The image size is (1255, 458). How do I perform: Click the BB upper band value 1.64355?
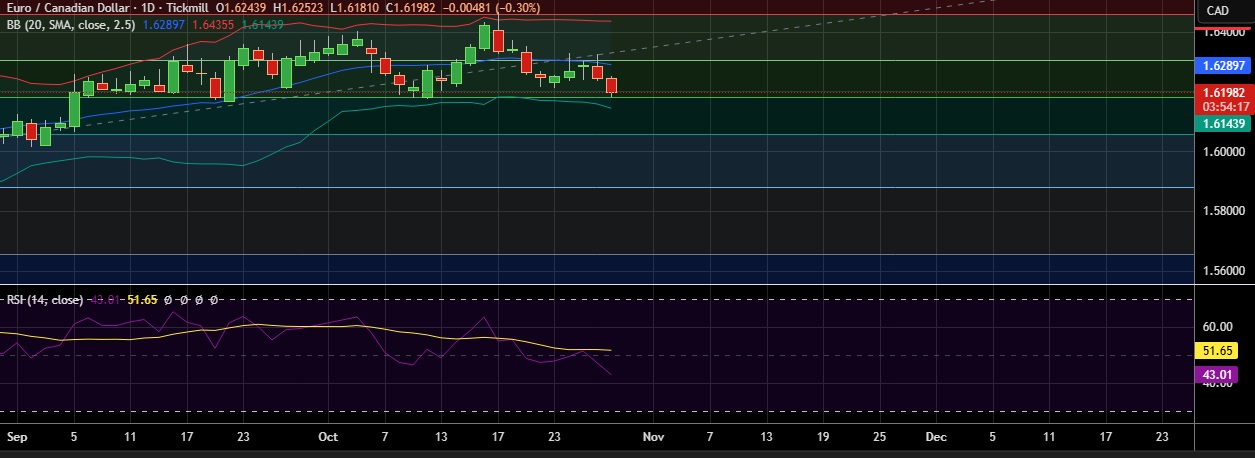(213, 23)
